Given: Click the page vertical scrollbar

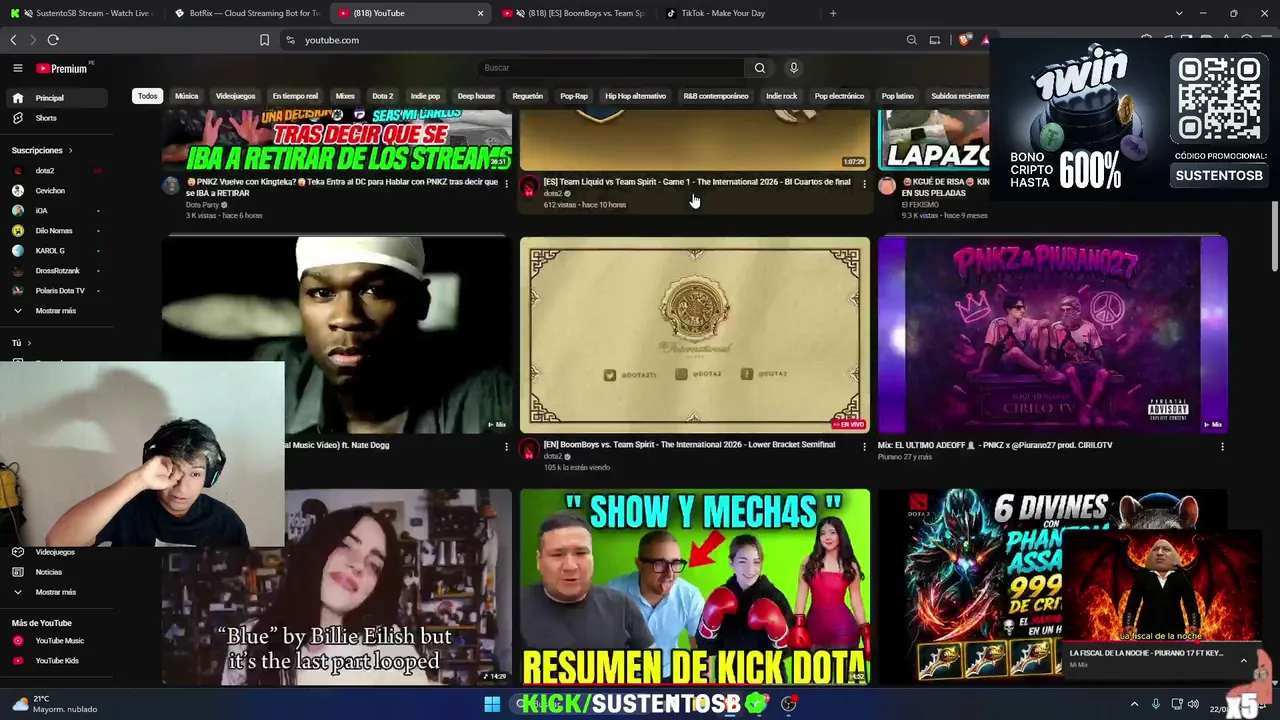Looking at the screenshot, I should click(x=1275, y=235).
